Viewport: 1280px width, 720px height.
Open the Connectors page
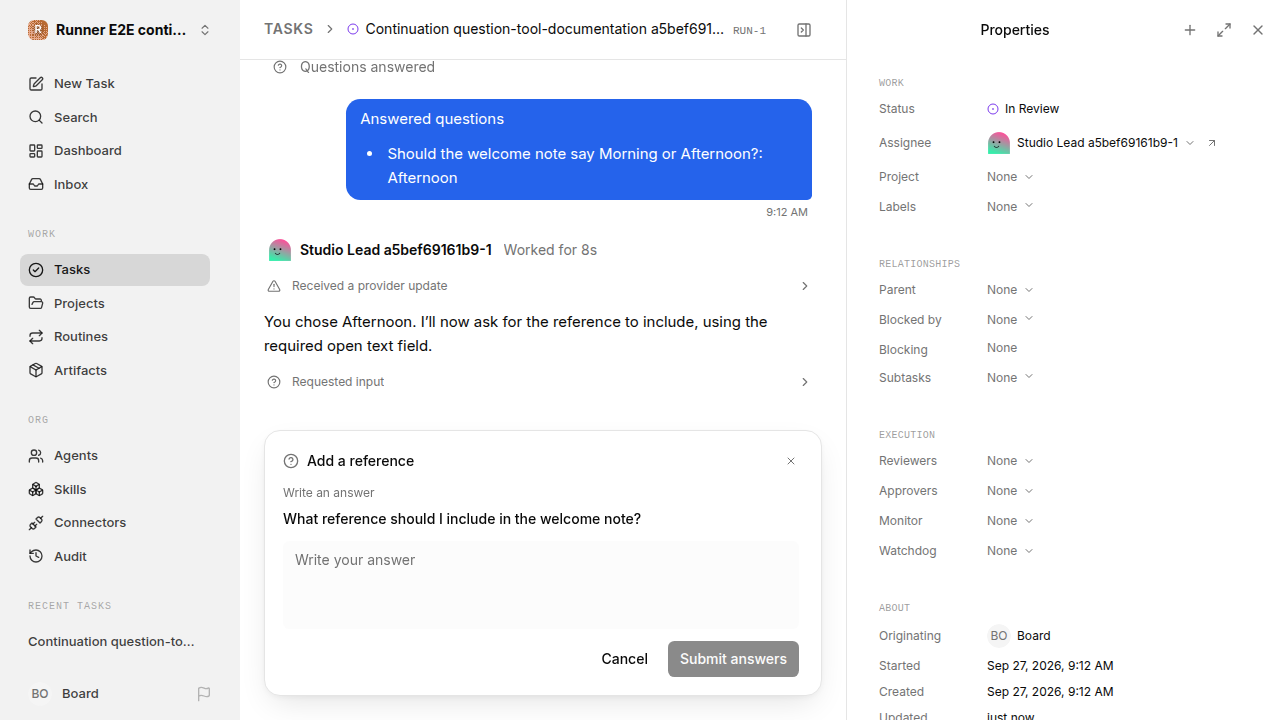pyautogui.click(x=115, y=523)
